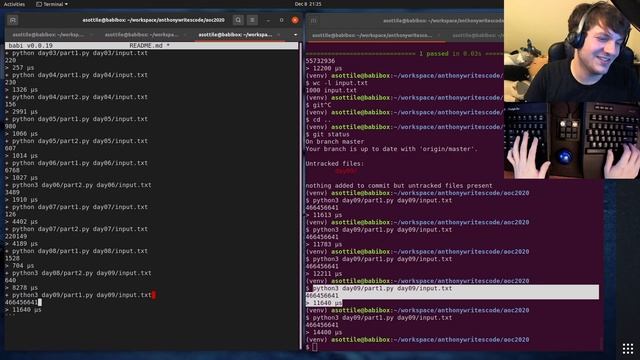The height and width of the screenshot is (360, 640).
Task: Click the left terminal's vertical scrollbar
Action: [x=301, y=196]
